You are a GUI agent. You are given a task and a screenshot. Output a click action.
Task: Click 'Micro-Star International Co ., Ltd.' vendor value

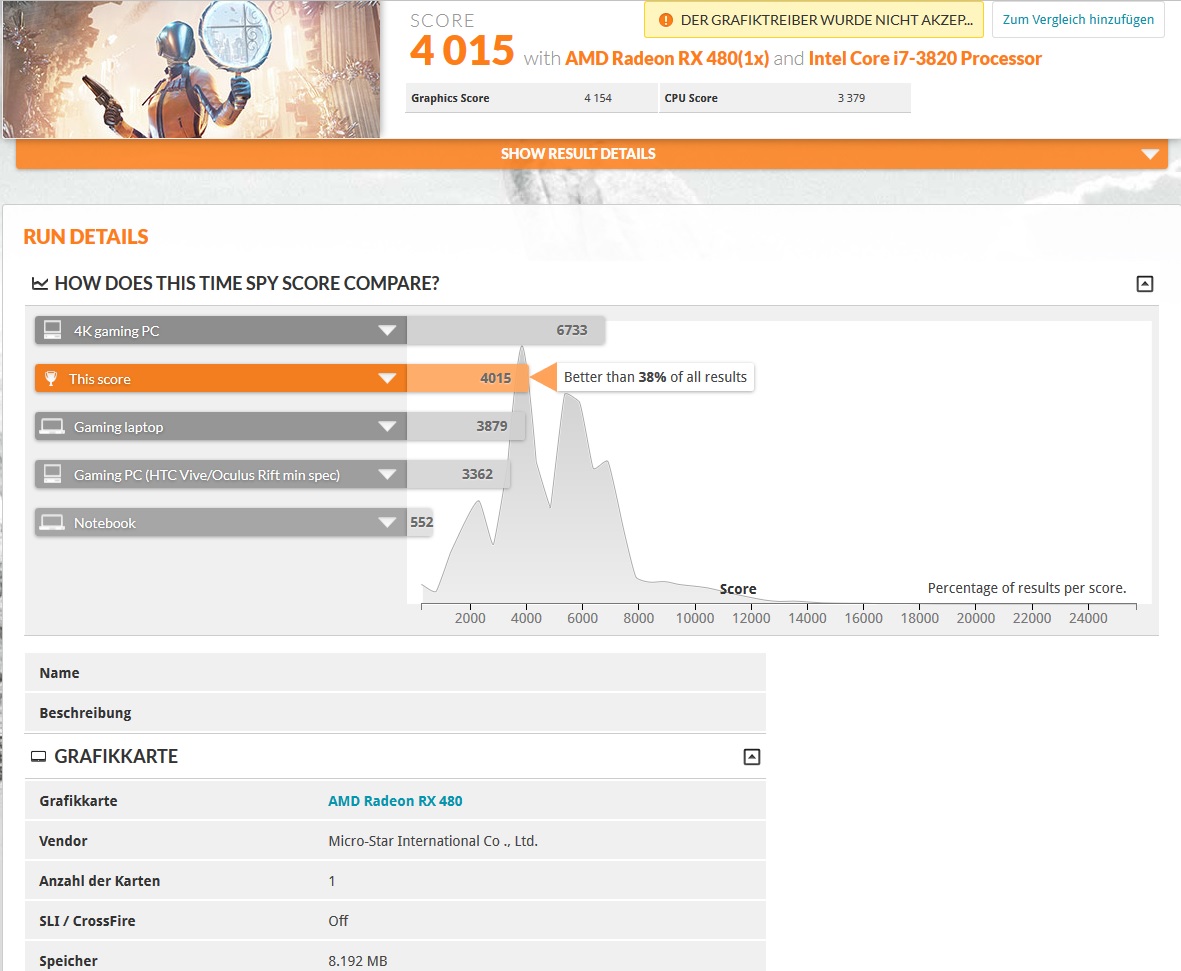tap(433, 841)
